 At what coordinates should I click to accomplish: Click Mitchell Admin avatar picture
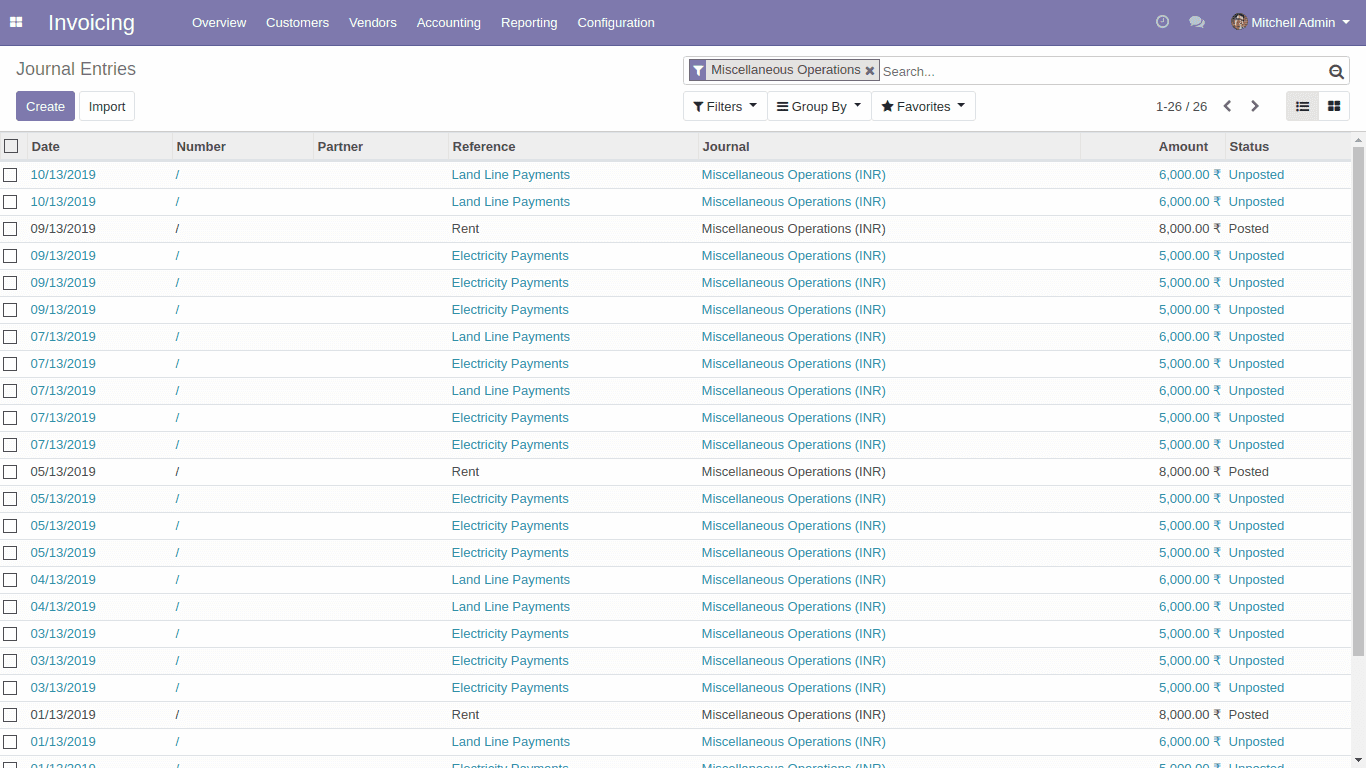point(1239,22)
